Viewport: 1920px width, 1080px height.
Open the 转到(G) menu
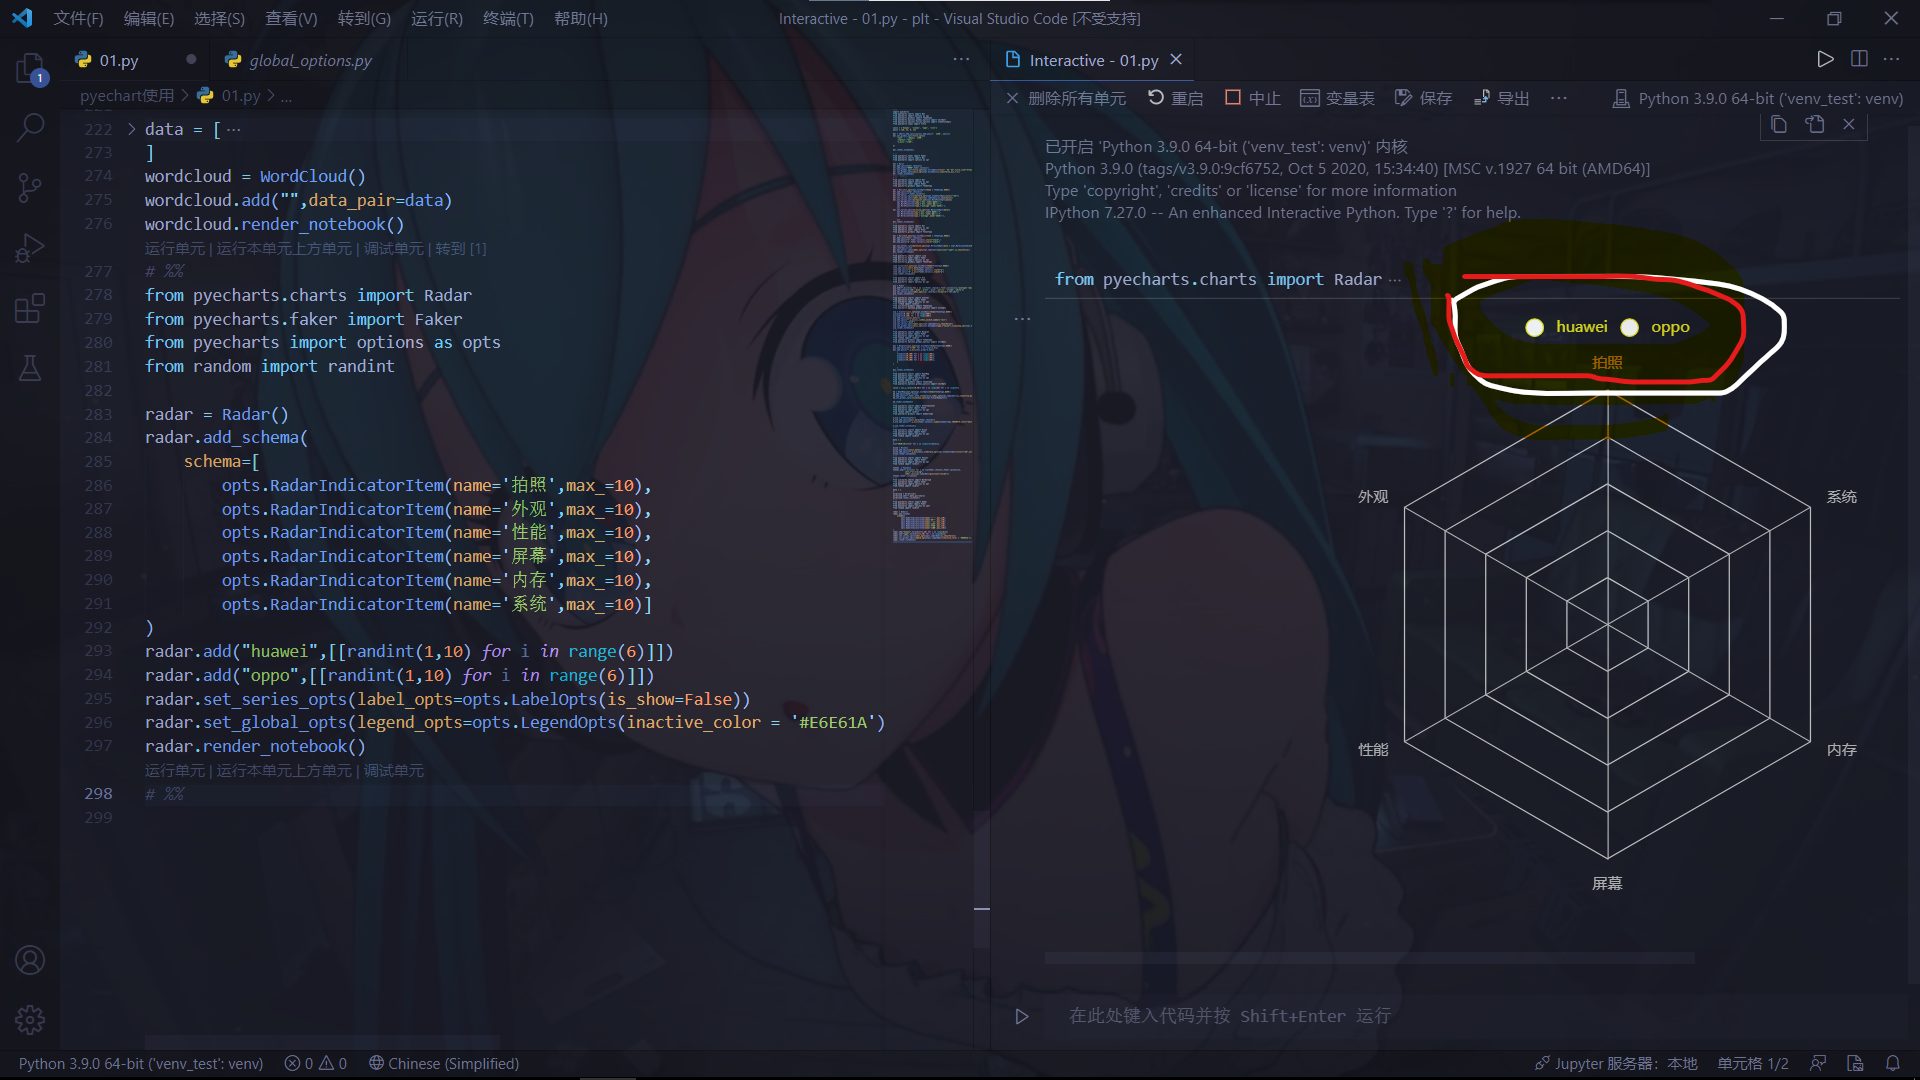[364, 18]
